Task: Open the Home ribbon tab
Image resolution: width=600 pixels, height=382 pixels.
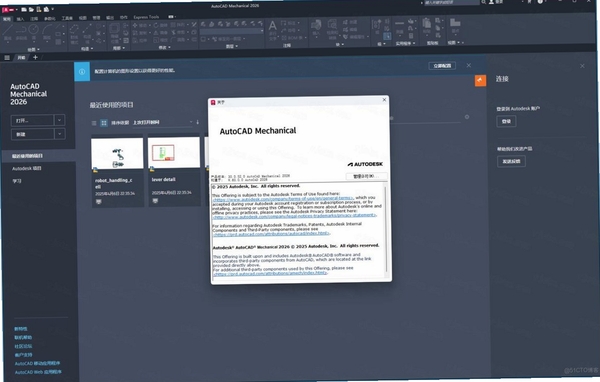Action: 7,19
